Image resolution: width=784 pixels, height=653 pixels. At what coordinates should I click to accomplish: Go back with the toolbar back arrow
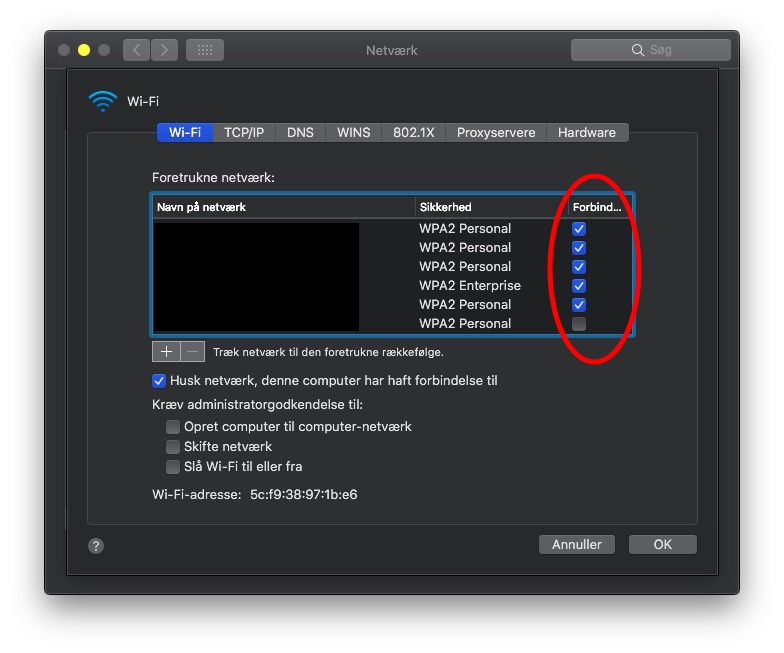click(x=136, y=50)
